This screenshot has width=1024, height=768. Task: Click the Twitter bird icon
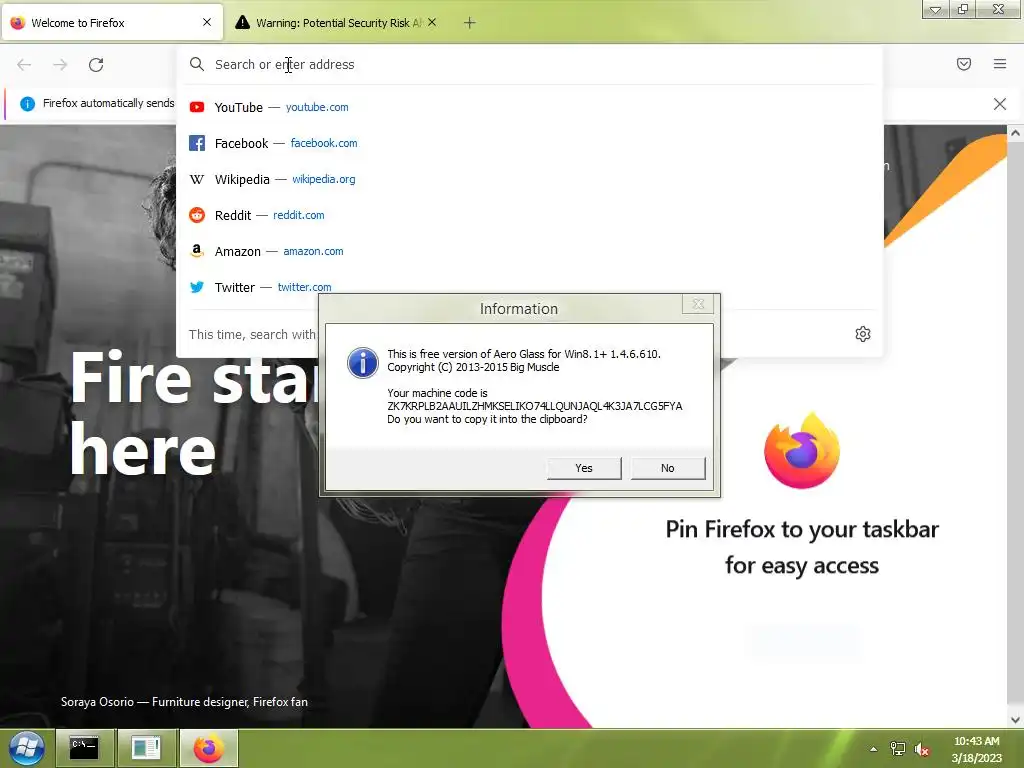click(197, 287)
